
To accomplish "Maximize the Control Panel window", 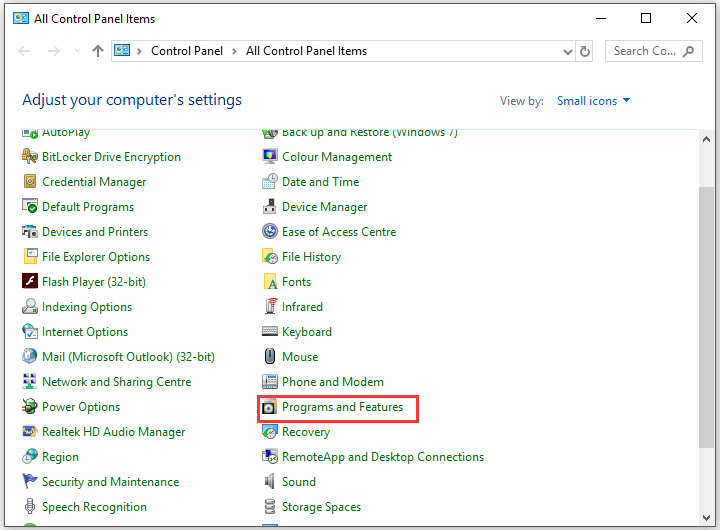I will coord(646,18).
